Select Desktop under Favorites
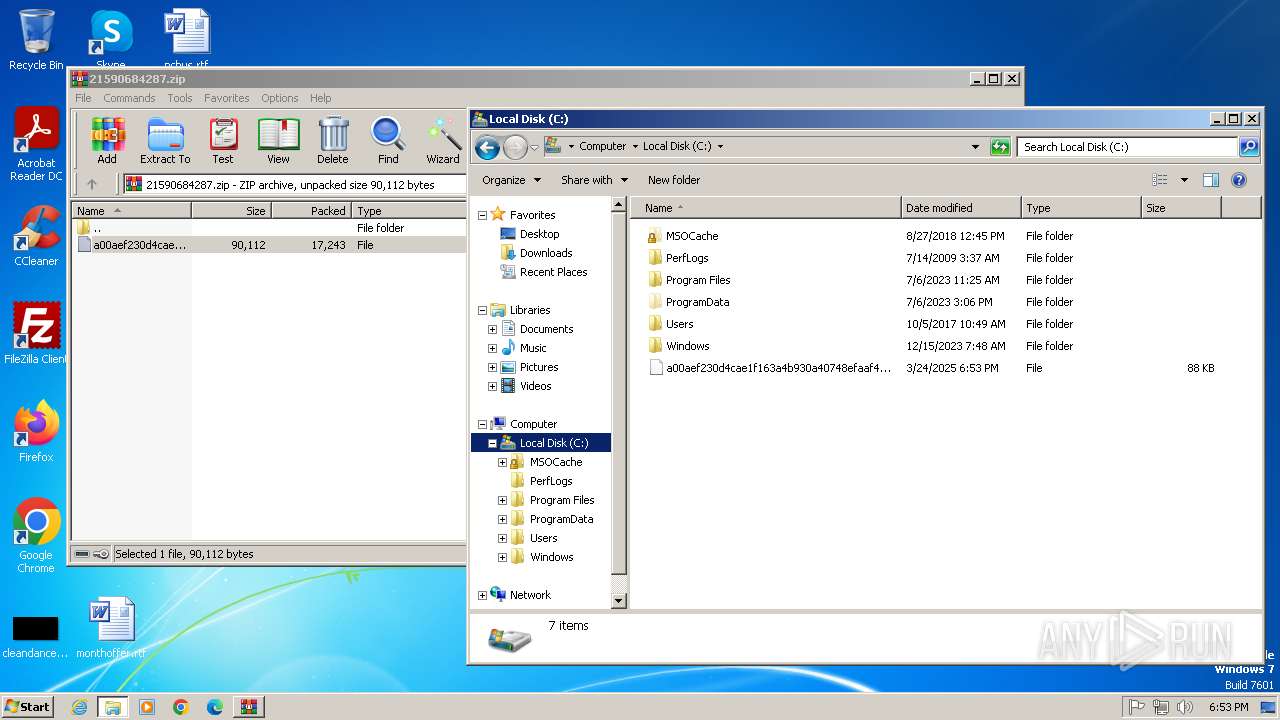 point(539,234)
